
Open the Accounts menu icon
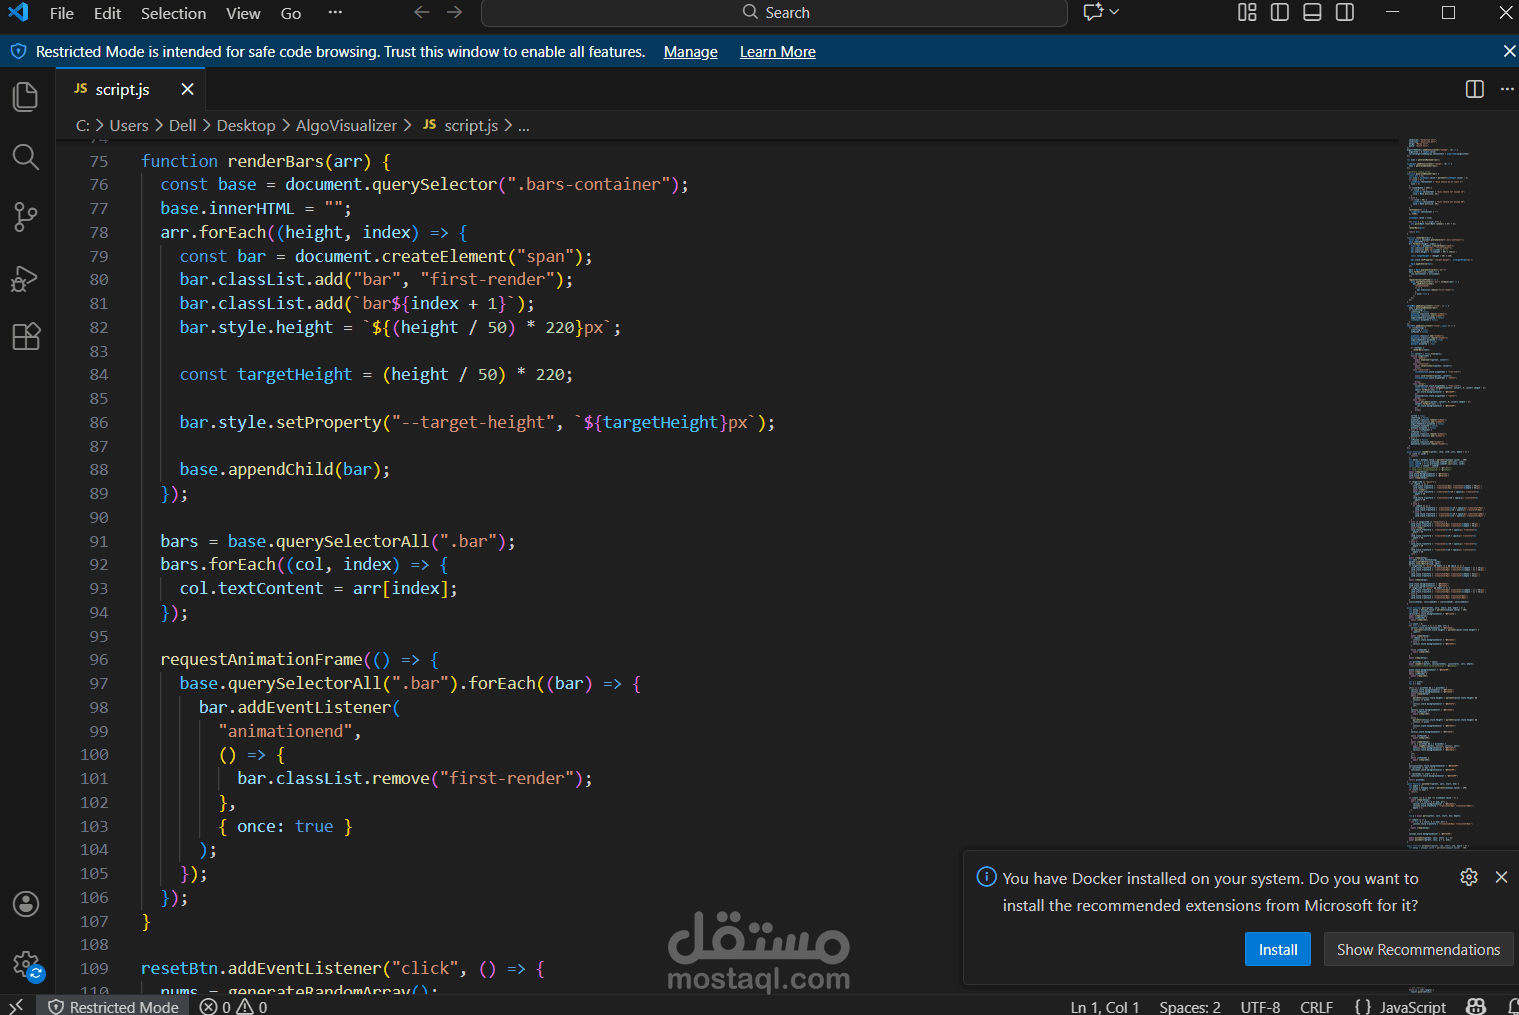coord(26,904)
